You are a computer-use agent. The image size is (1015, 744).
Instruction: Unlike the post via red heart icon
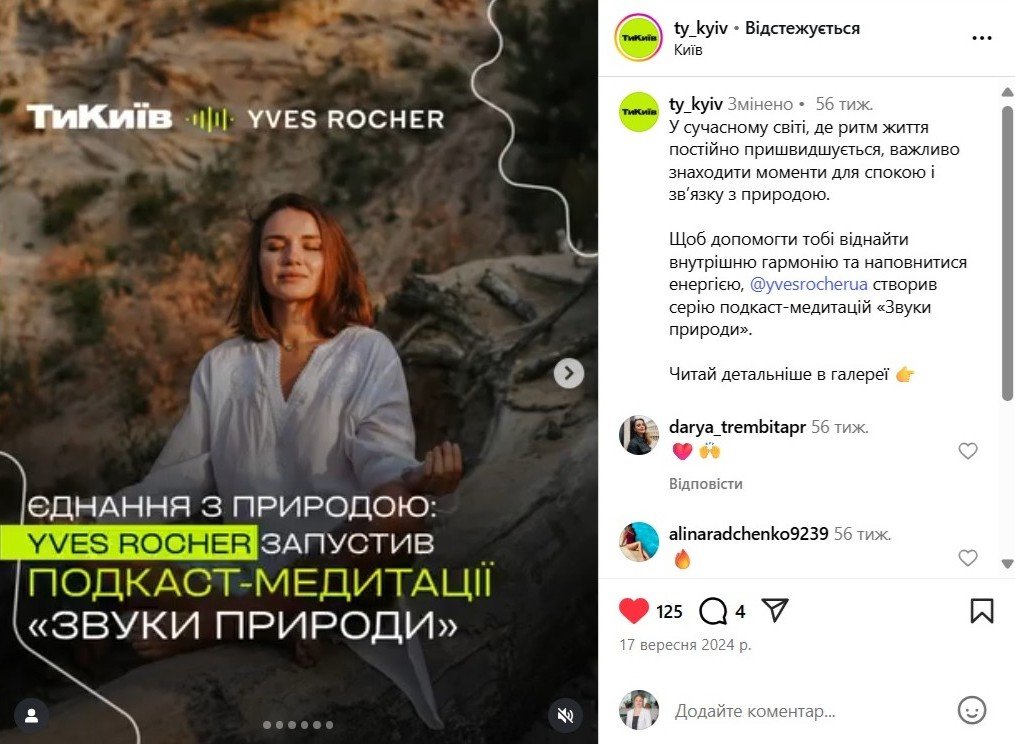634,611
